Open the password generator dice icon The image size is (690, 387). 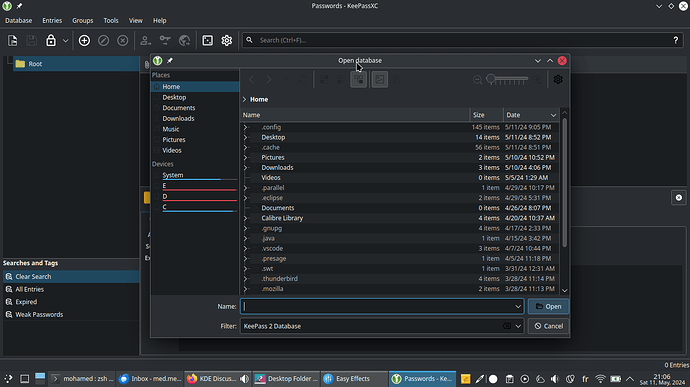[207, 41]
